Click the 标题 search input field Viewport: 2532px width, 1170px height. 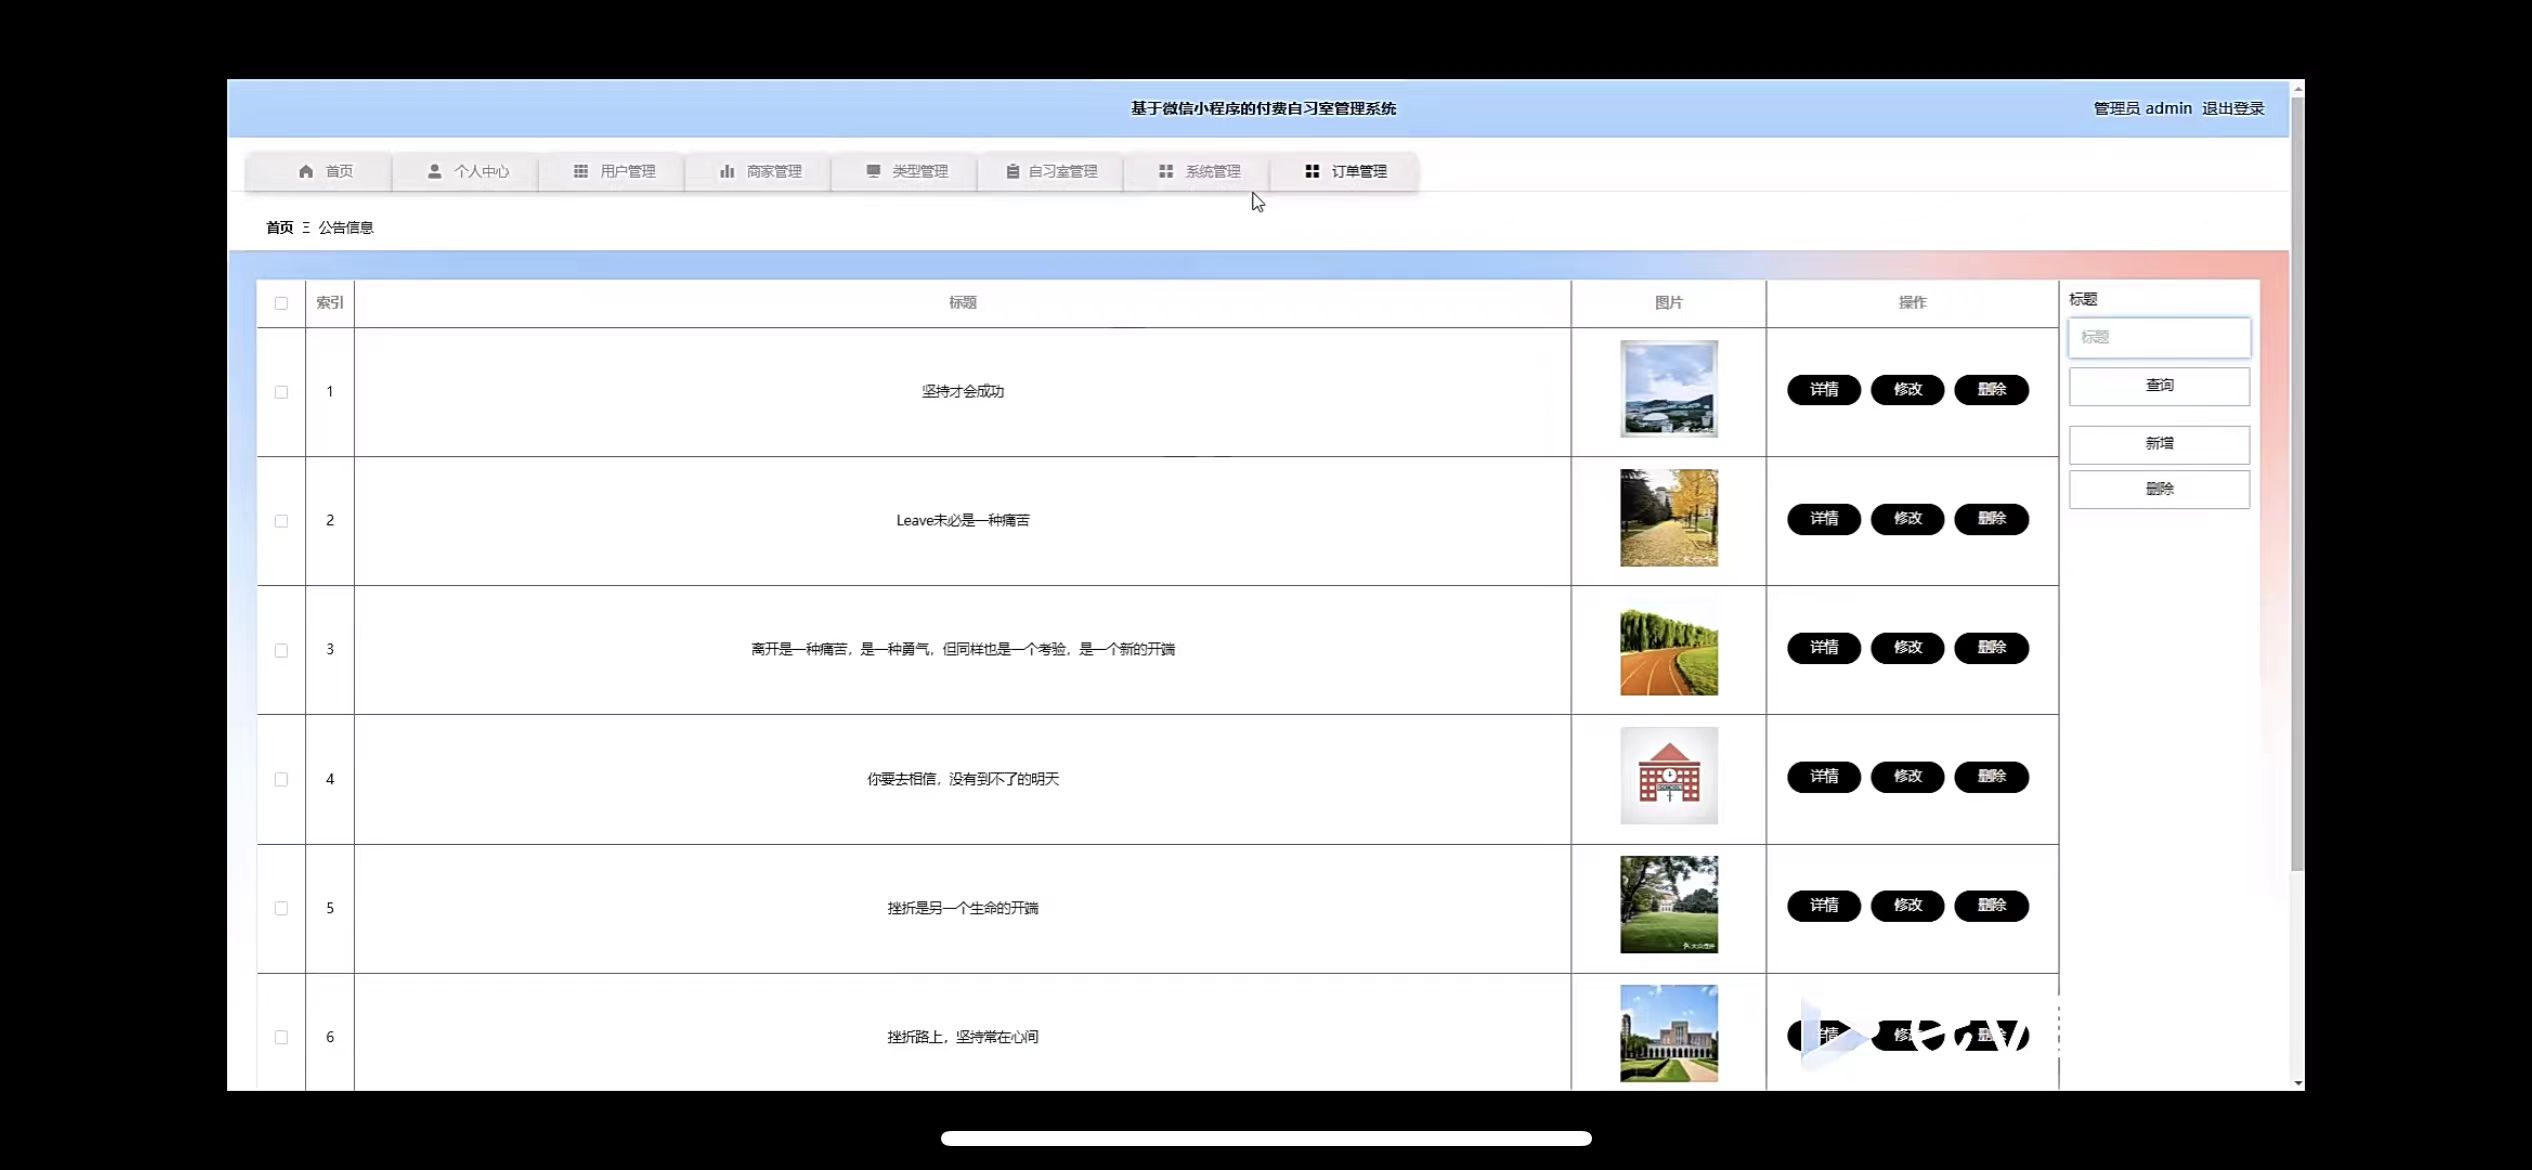(2159, 337)
